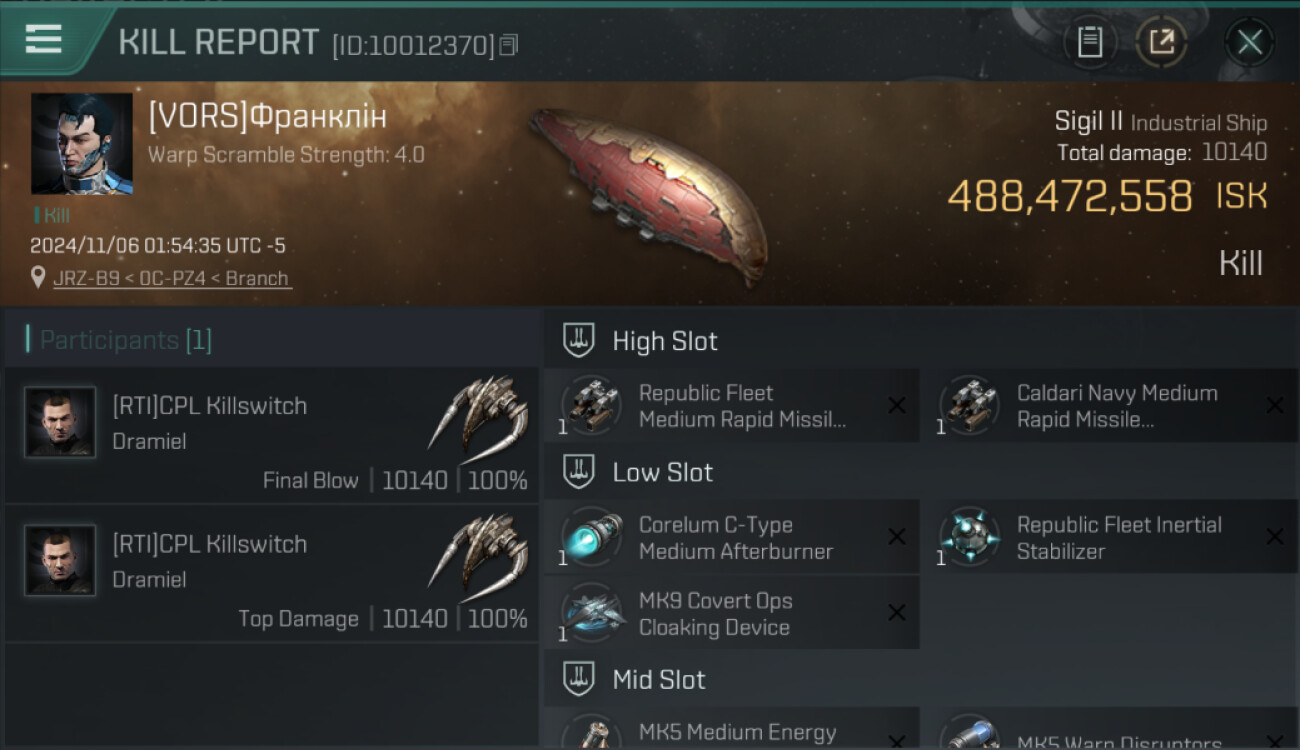Select the Republic Fleet Medium Rapid Missile icon
1300x750 pixels.
point(591,405)
